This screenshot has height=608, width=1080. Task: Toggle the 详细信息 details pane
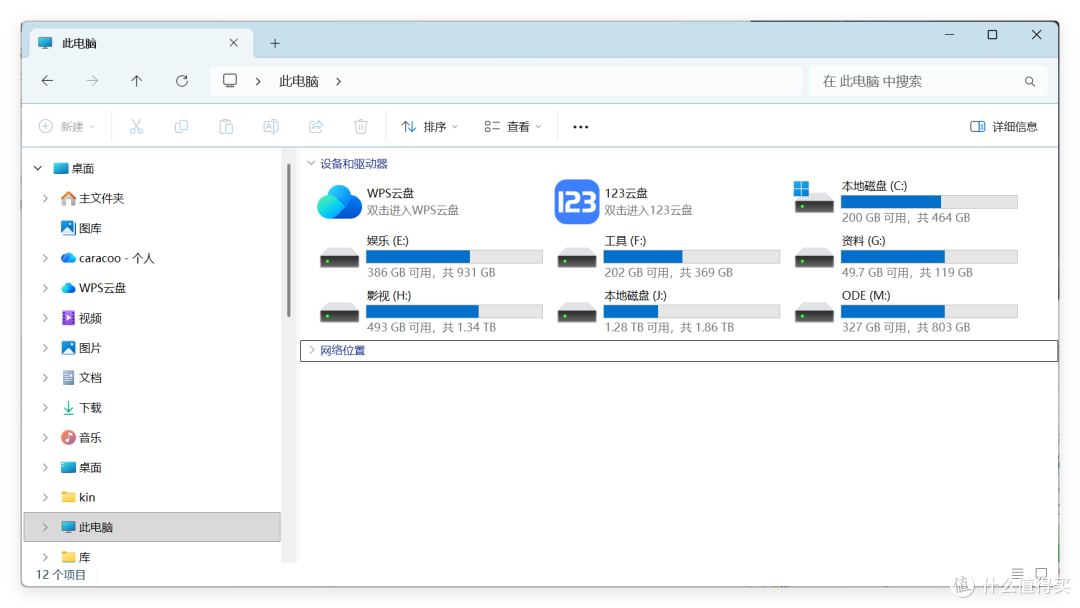click(x=1004, y=127)
